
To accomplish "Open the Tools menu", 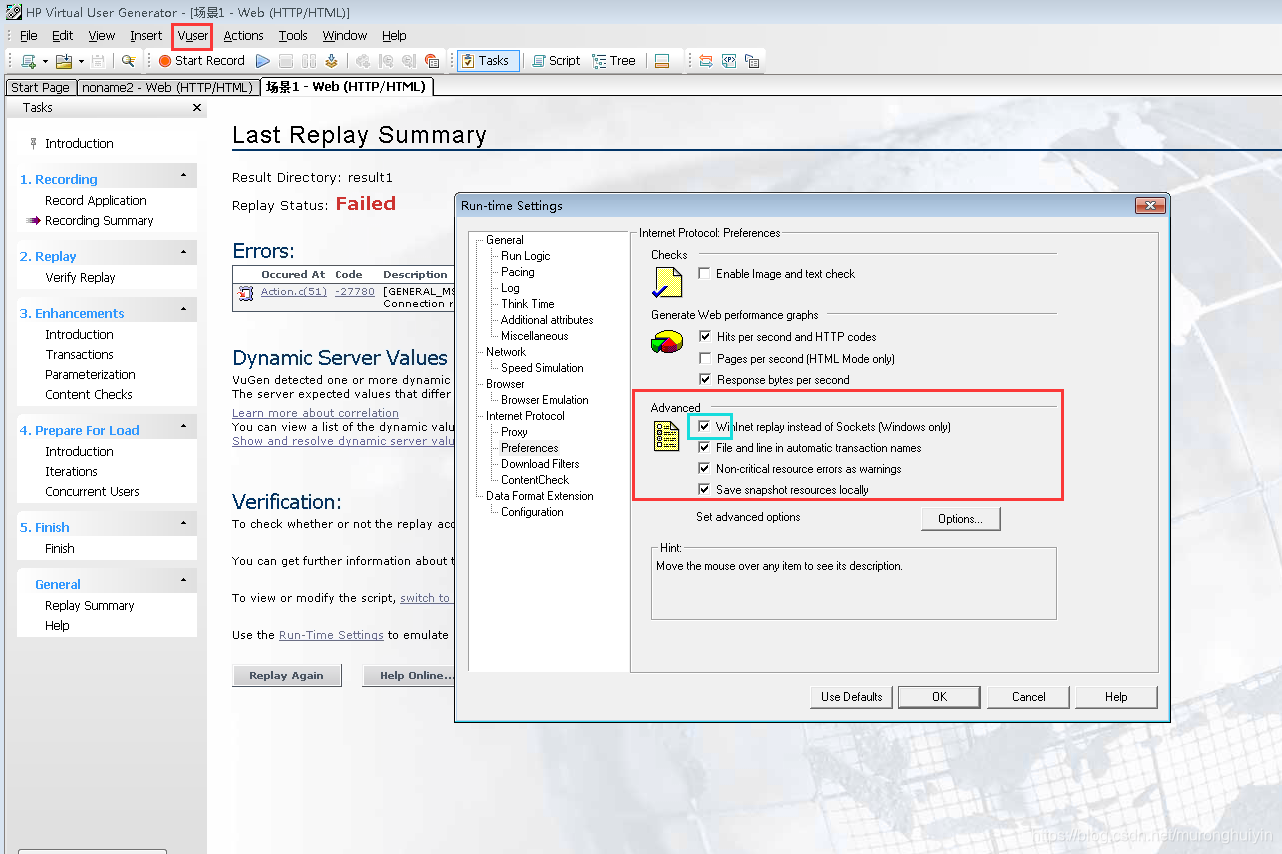I will [x=293, y=35].
